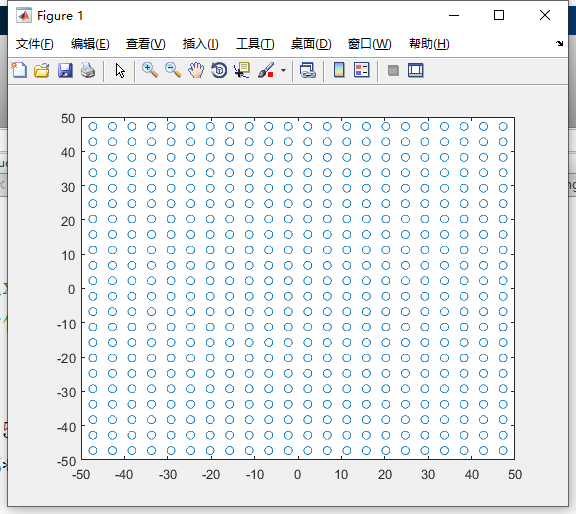Dock the figure with corner arrow
The image size is (576, 514).
pos(559,43)
